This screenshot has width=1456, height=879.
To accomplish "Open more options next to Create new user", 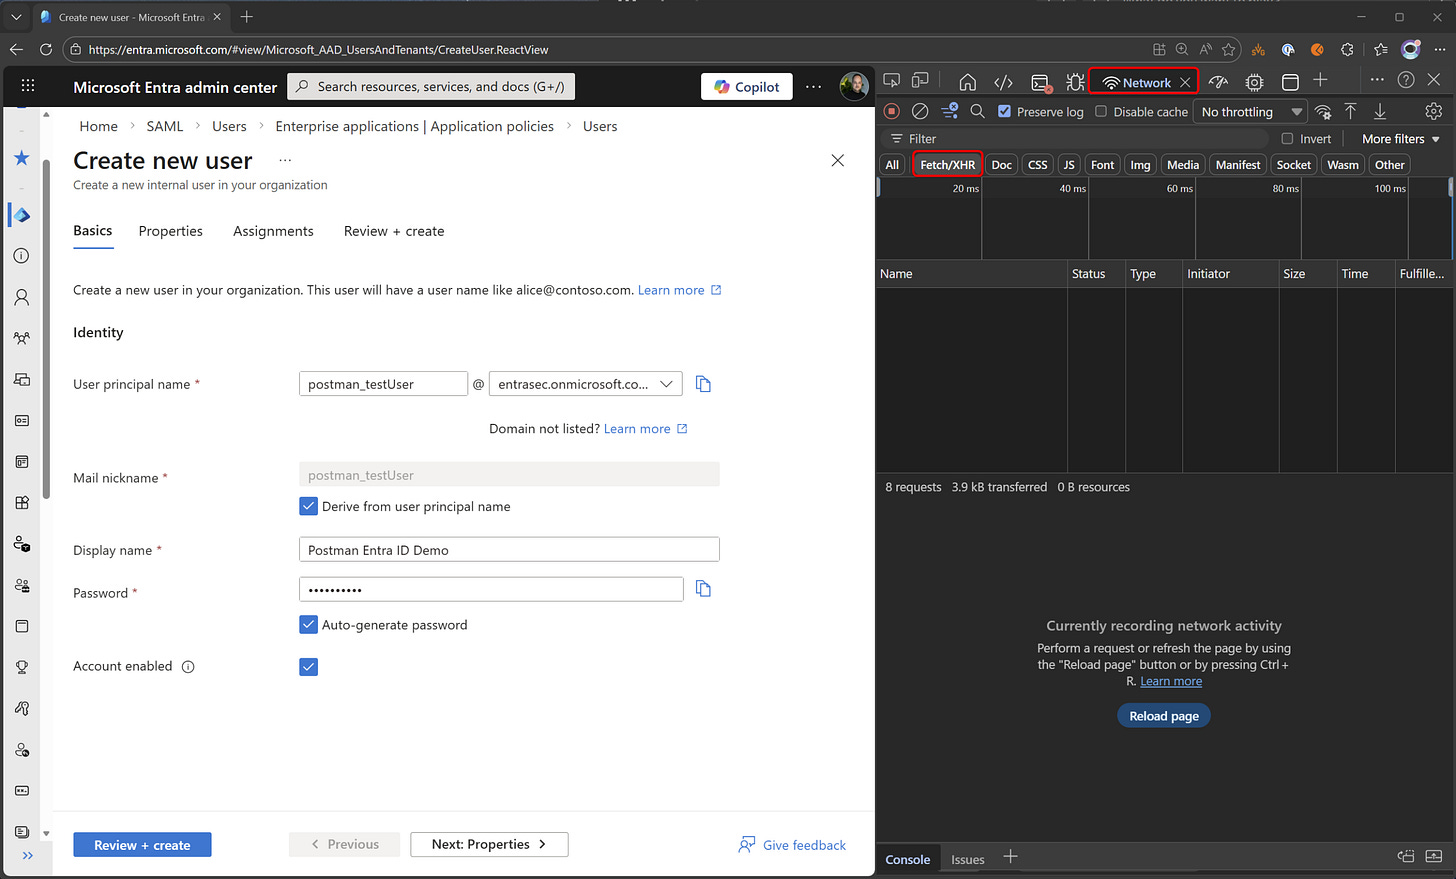I will pos(285,160).
